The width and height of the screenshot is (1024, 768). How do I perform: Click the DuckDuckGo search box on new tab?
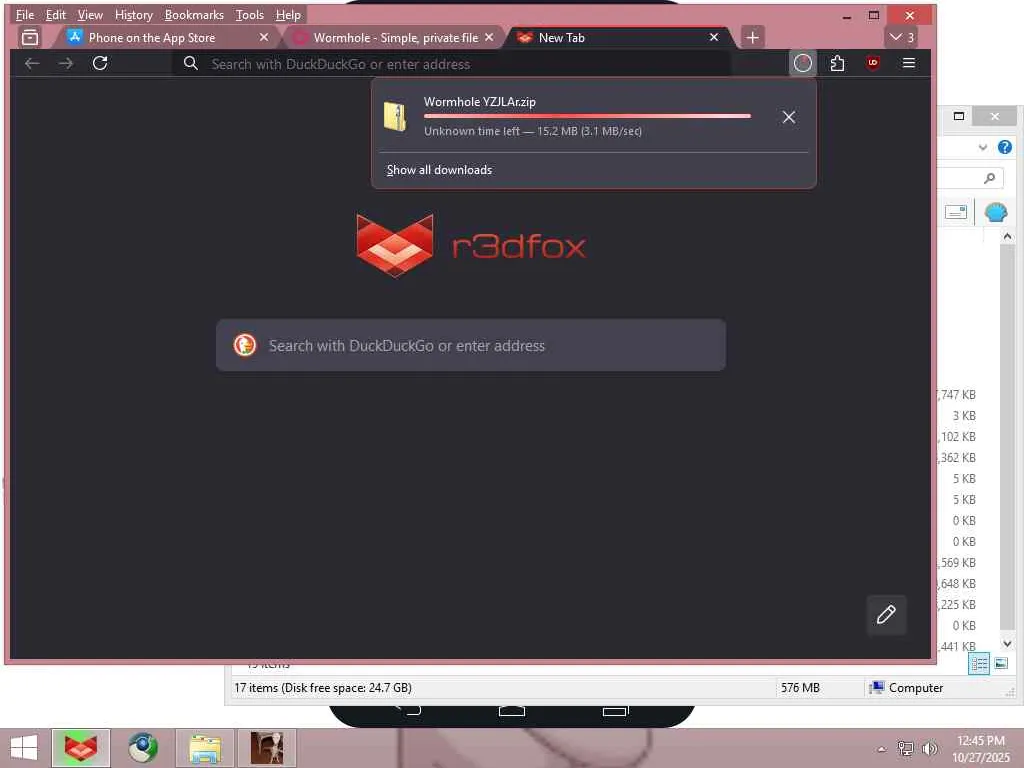tap(471, 345)
